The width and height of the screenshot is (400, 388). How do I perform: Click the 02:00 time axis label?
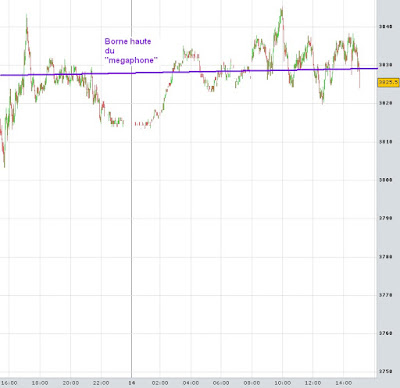[x=160, y=383]
